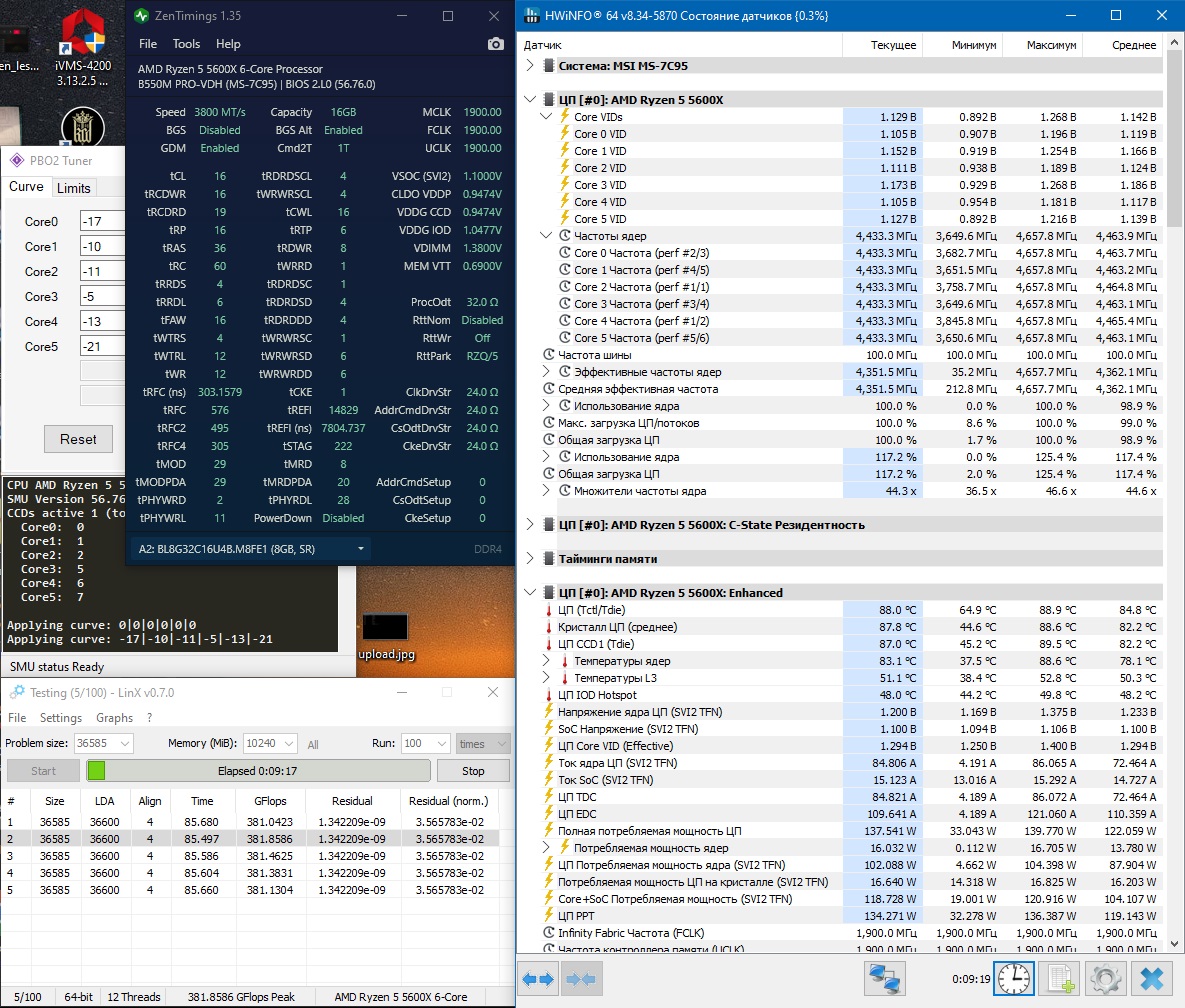Open ZenTimings memory module dropdown
Screen dimensions: 1185x1008
[251, 549]
